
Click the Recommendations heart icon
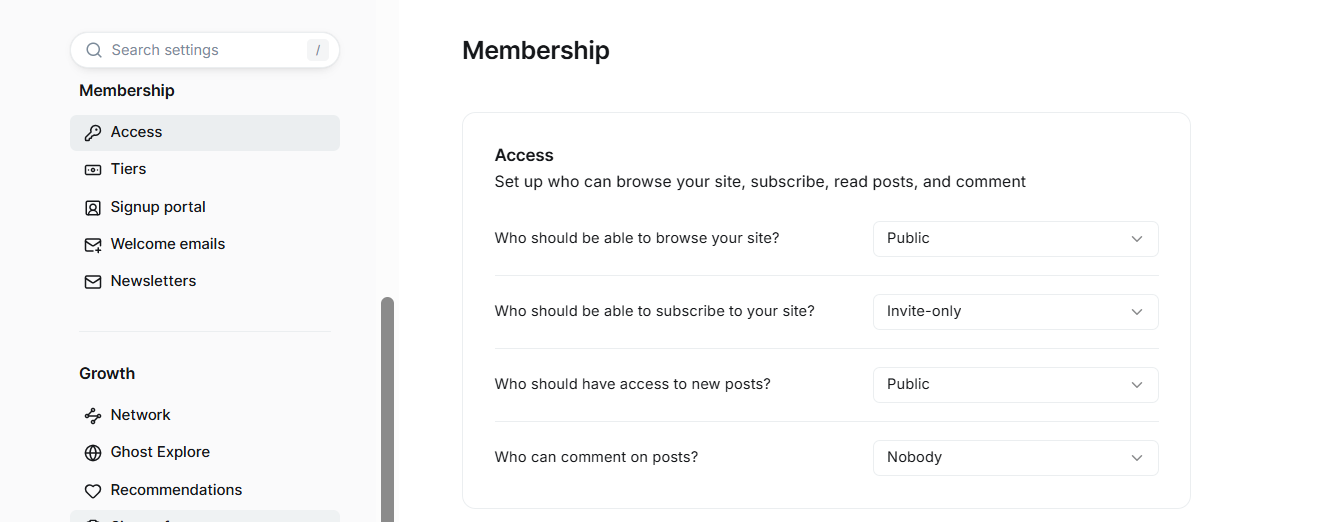tap(93, 491)
